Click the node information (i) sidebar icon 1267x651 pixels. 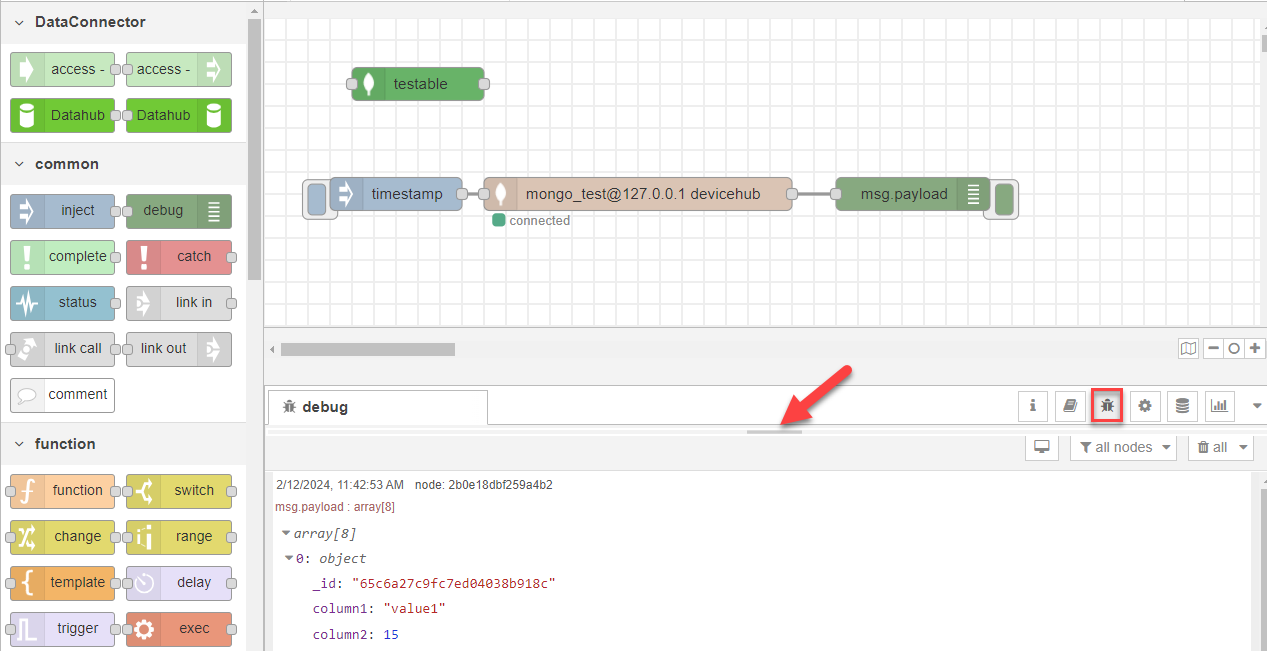1033,406
